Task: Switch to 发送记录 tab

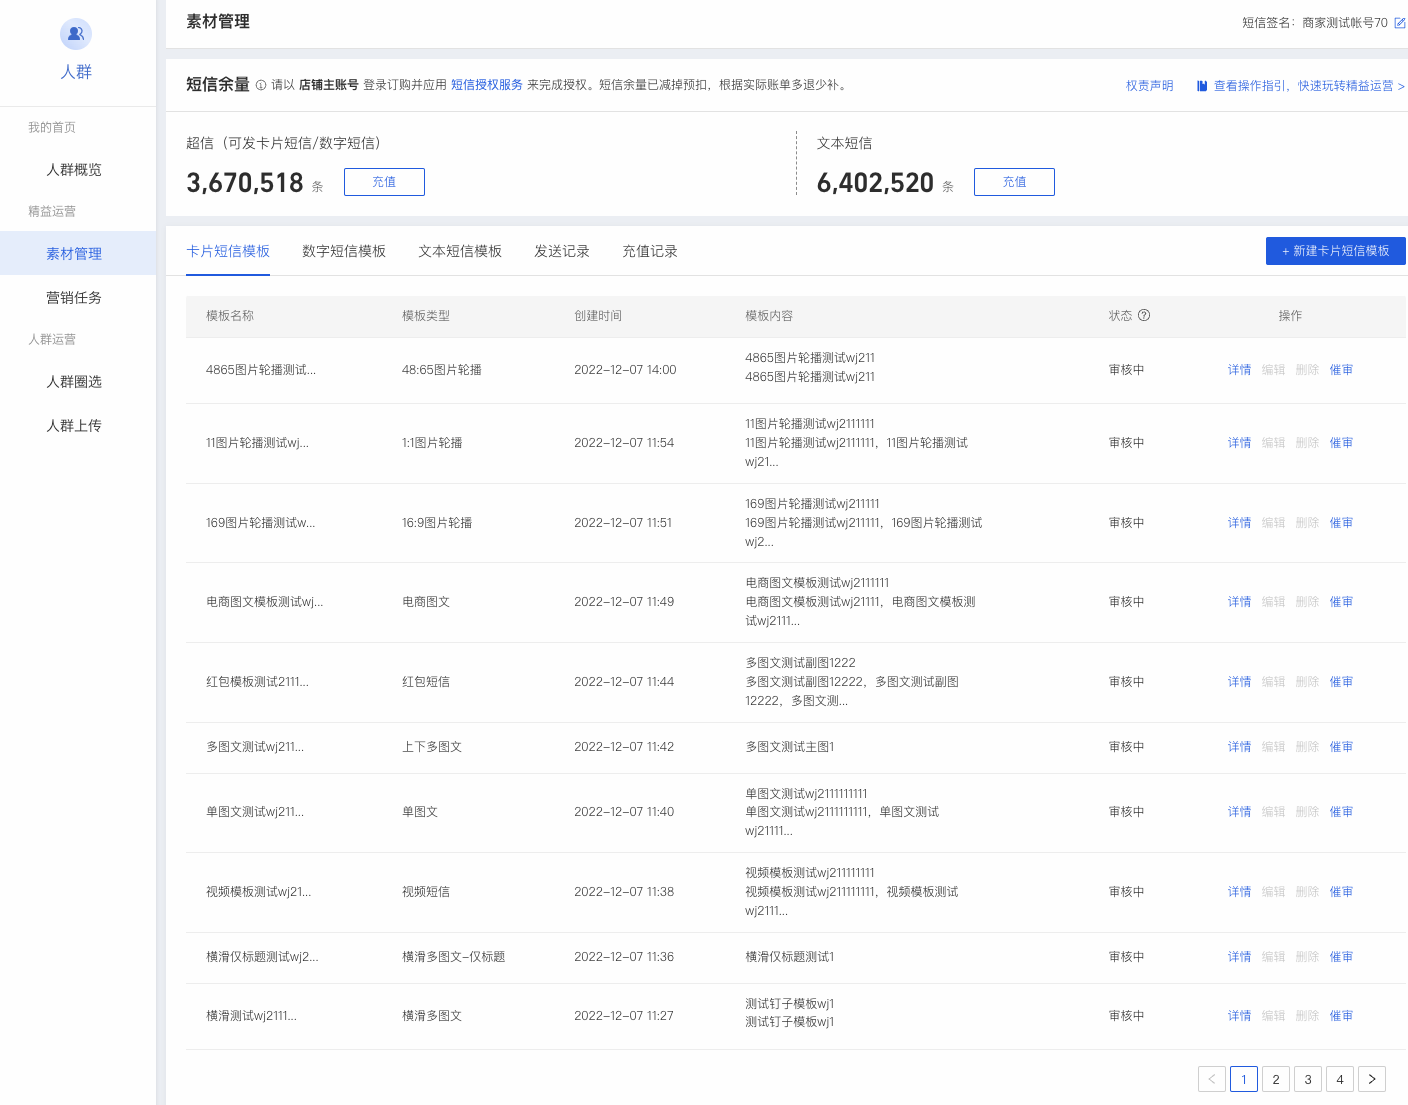Action: point(562,251)
